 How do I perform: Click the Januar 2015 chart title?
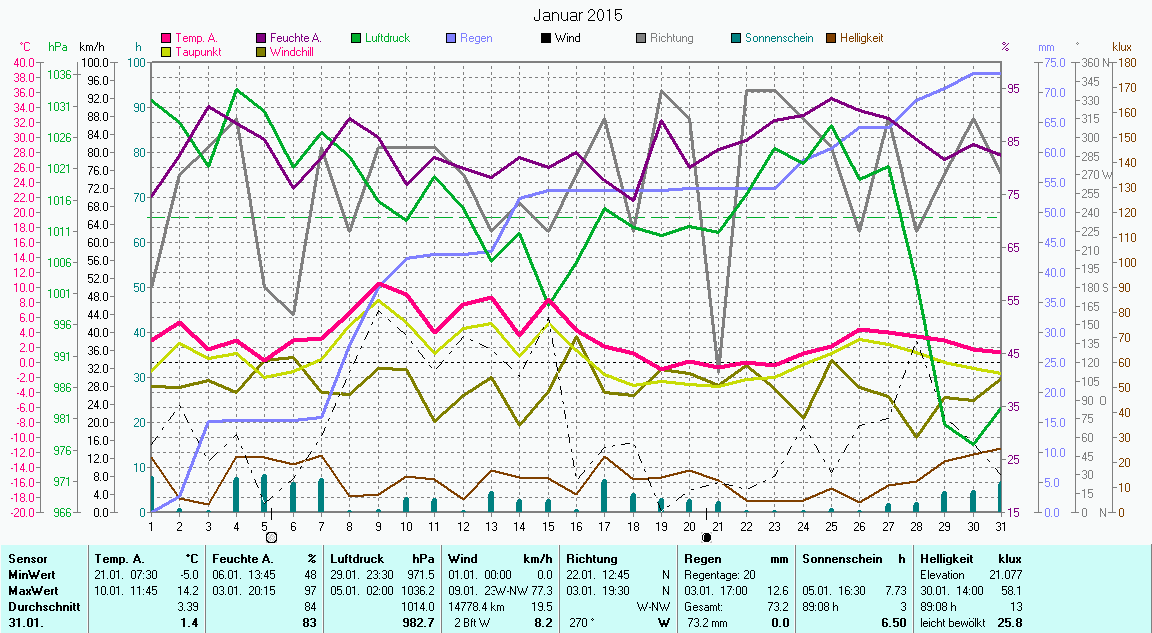tap(577, 15)
